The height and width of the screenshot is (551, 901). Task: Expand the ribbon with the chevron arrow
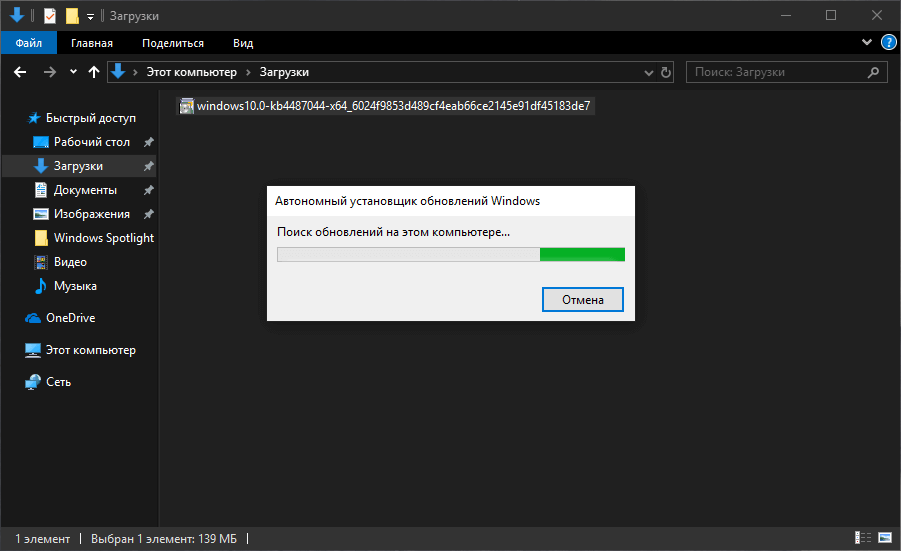pyautogui.click(x=867, y=43)
